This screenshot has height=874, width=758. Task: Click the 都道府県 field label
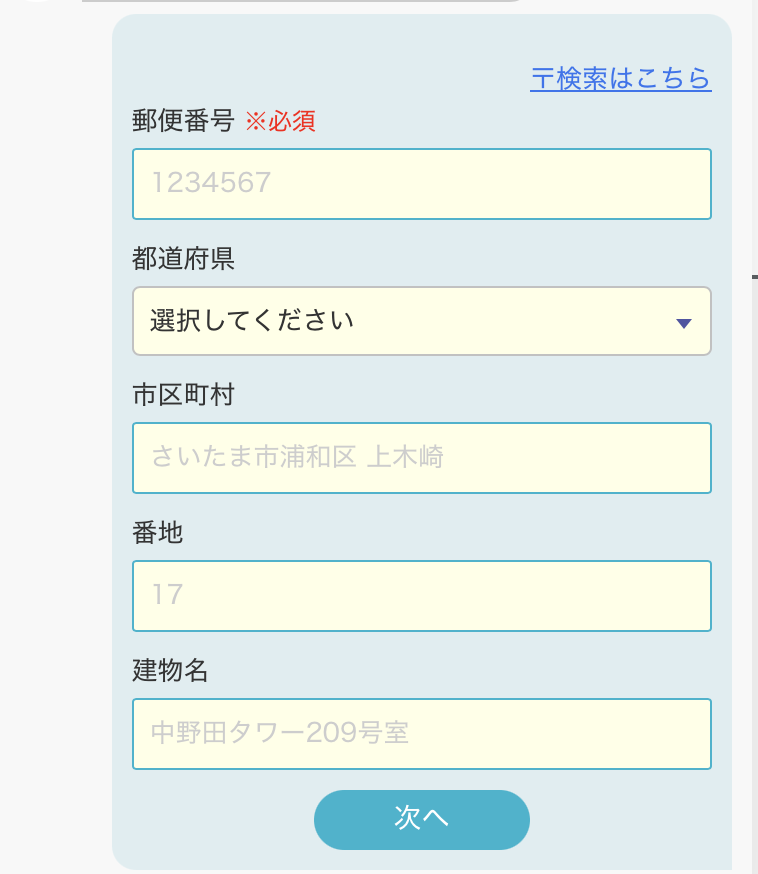183,259
